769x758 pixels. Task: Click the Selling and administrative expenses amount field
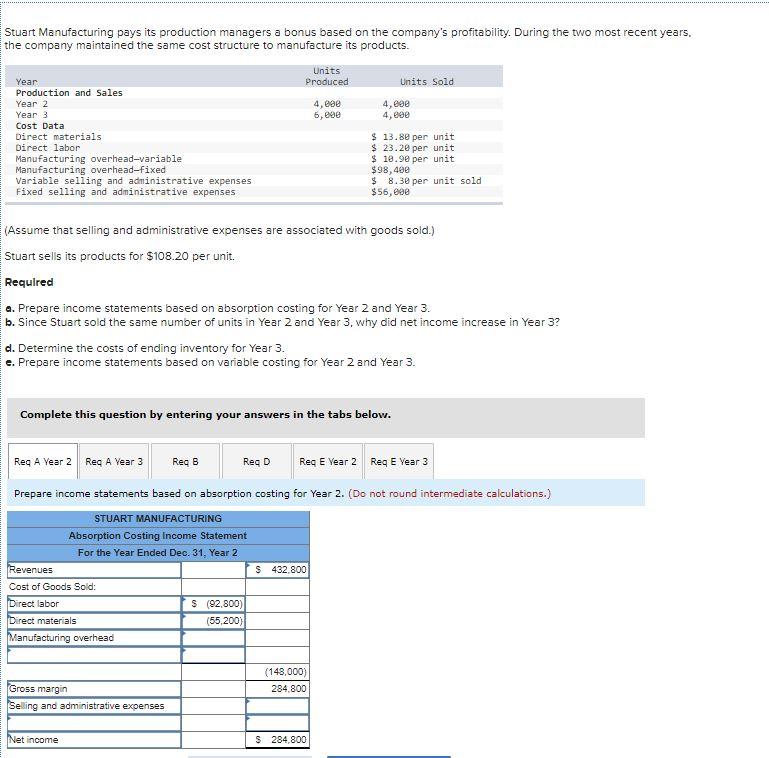[278, 706]
